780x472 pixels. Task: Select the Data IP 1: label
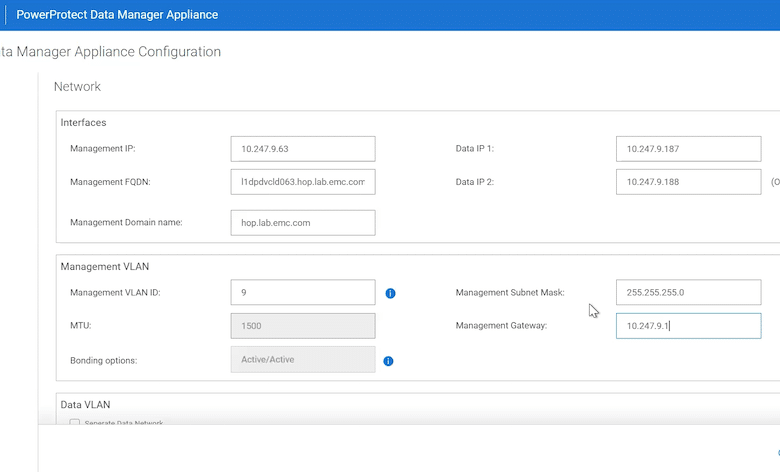point(475,148)
